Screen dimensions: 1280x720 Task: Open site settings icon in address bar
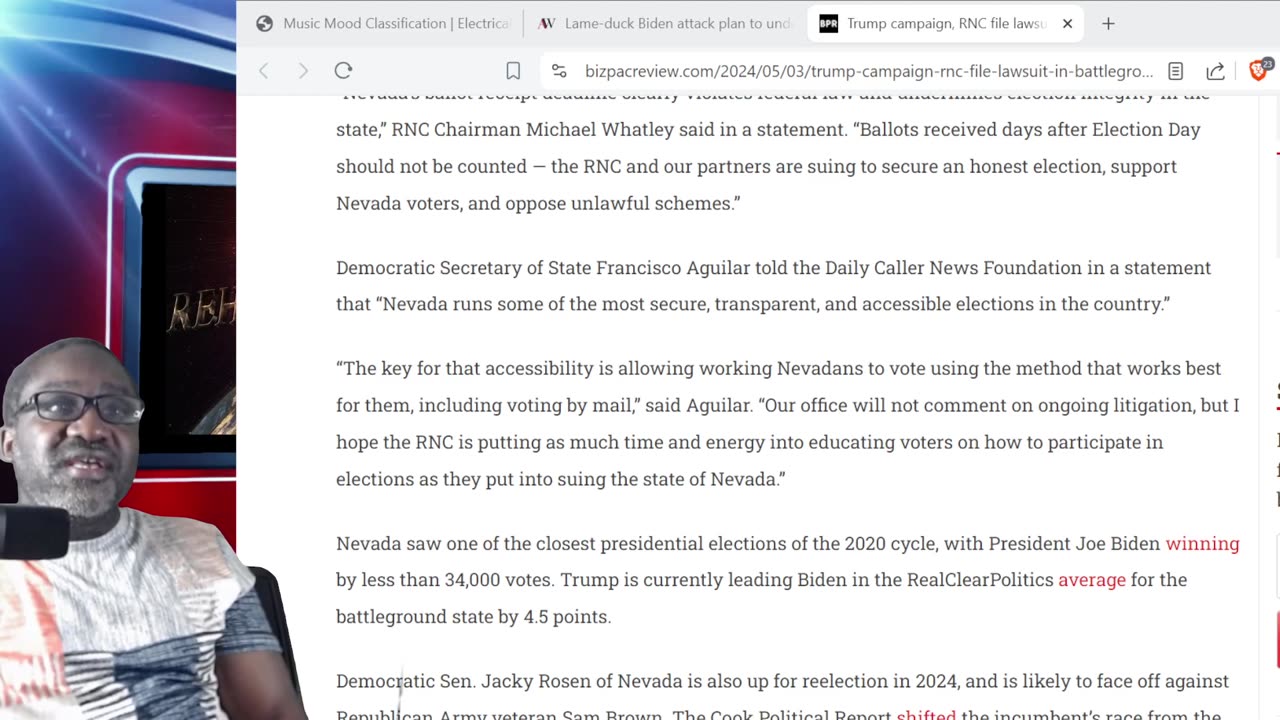tap(559, 71)
